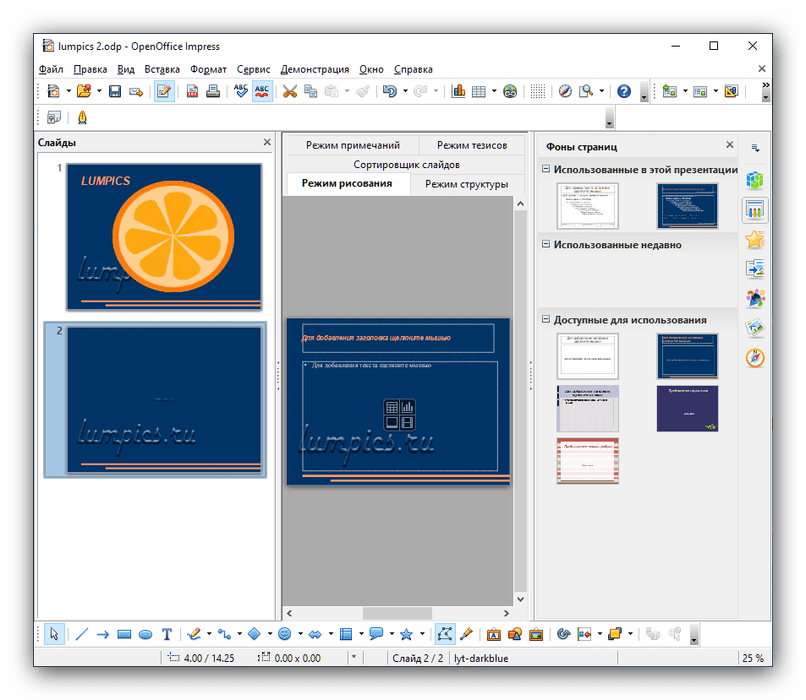Toggle automatic spell checking

pos(262,92)
